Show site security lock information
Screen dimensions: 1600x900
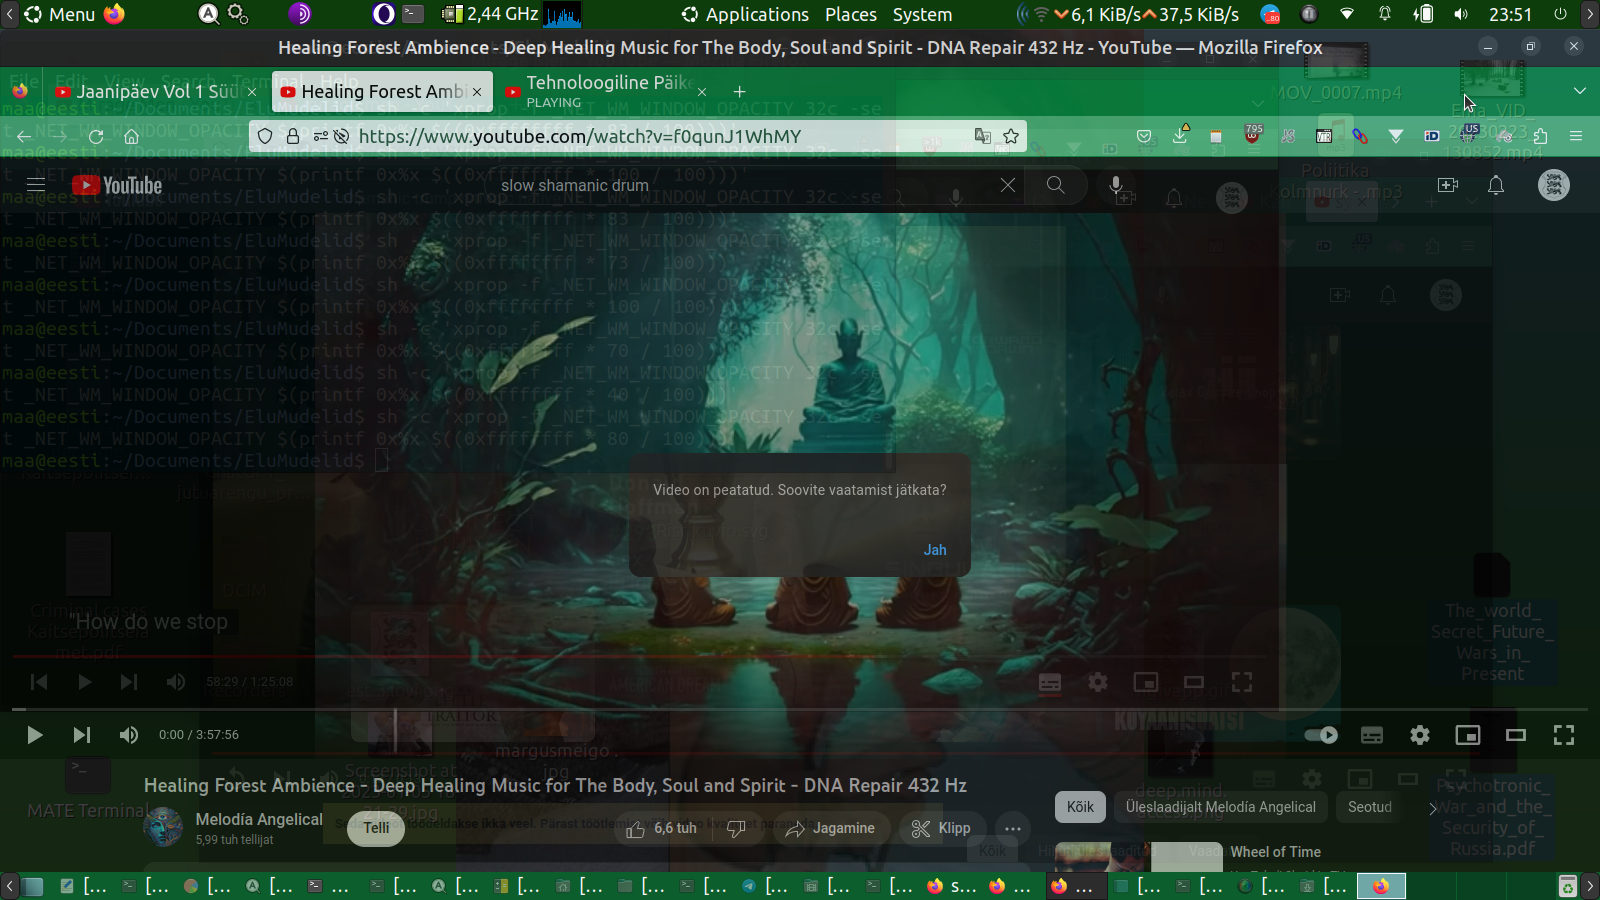click(x=293, y=136)
